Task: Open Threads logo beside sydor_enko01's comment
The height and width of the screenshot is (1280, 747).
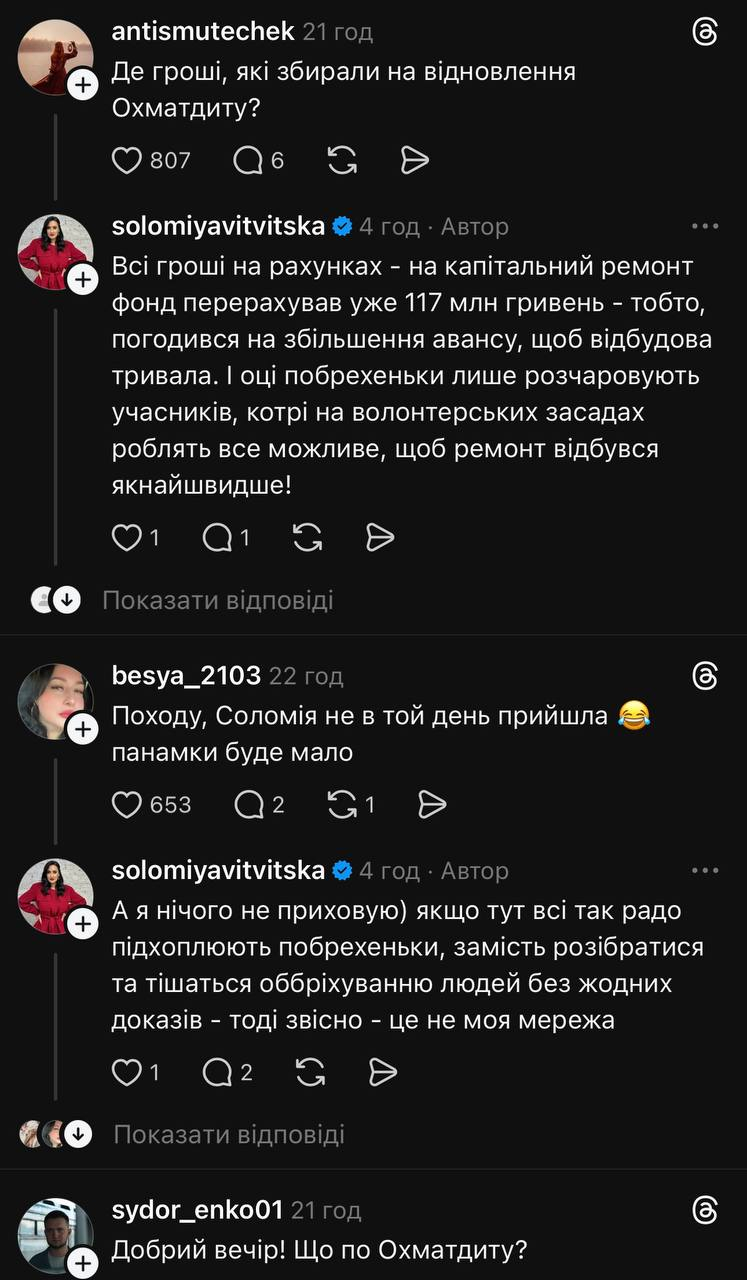Action: [x=705, y=1211]
